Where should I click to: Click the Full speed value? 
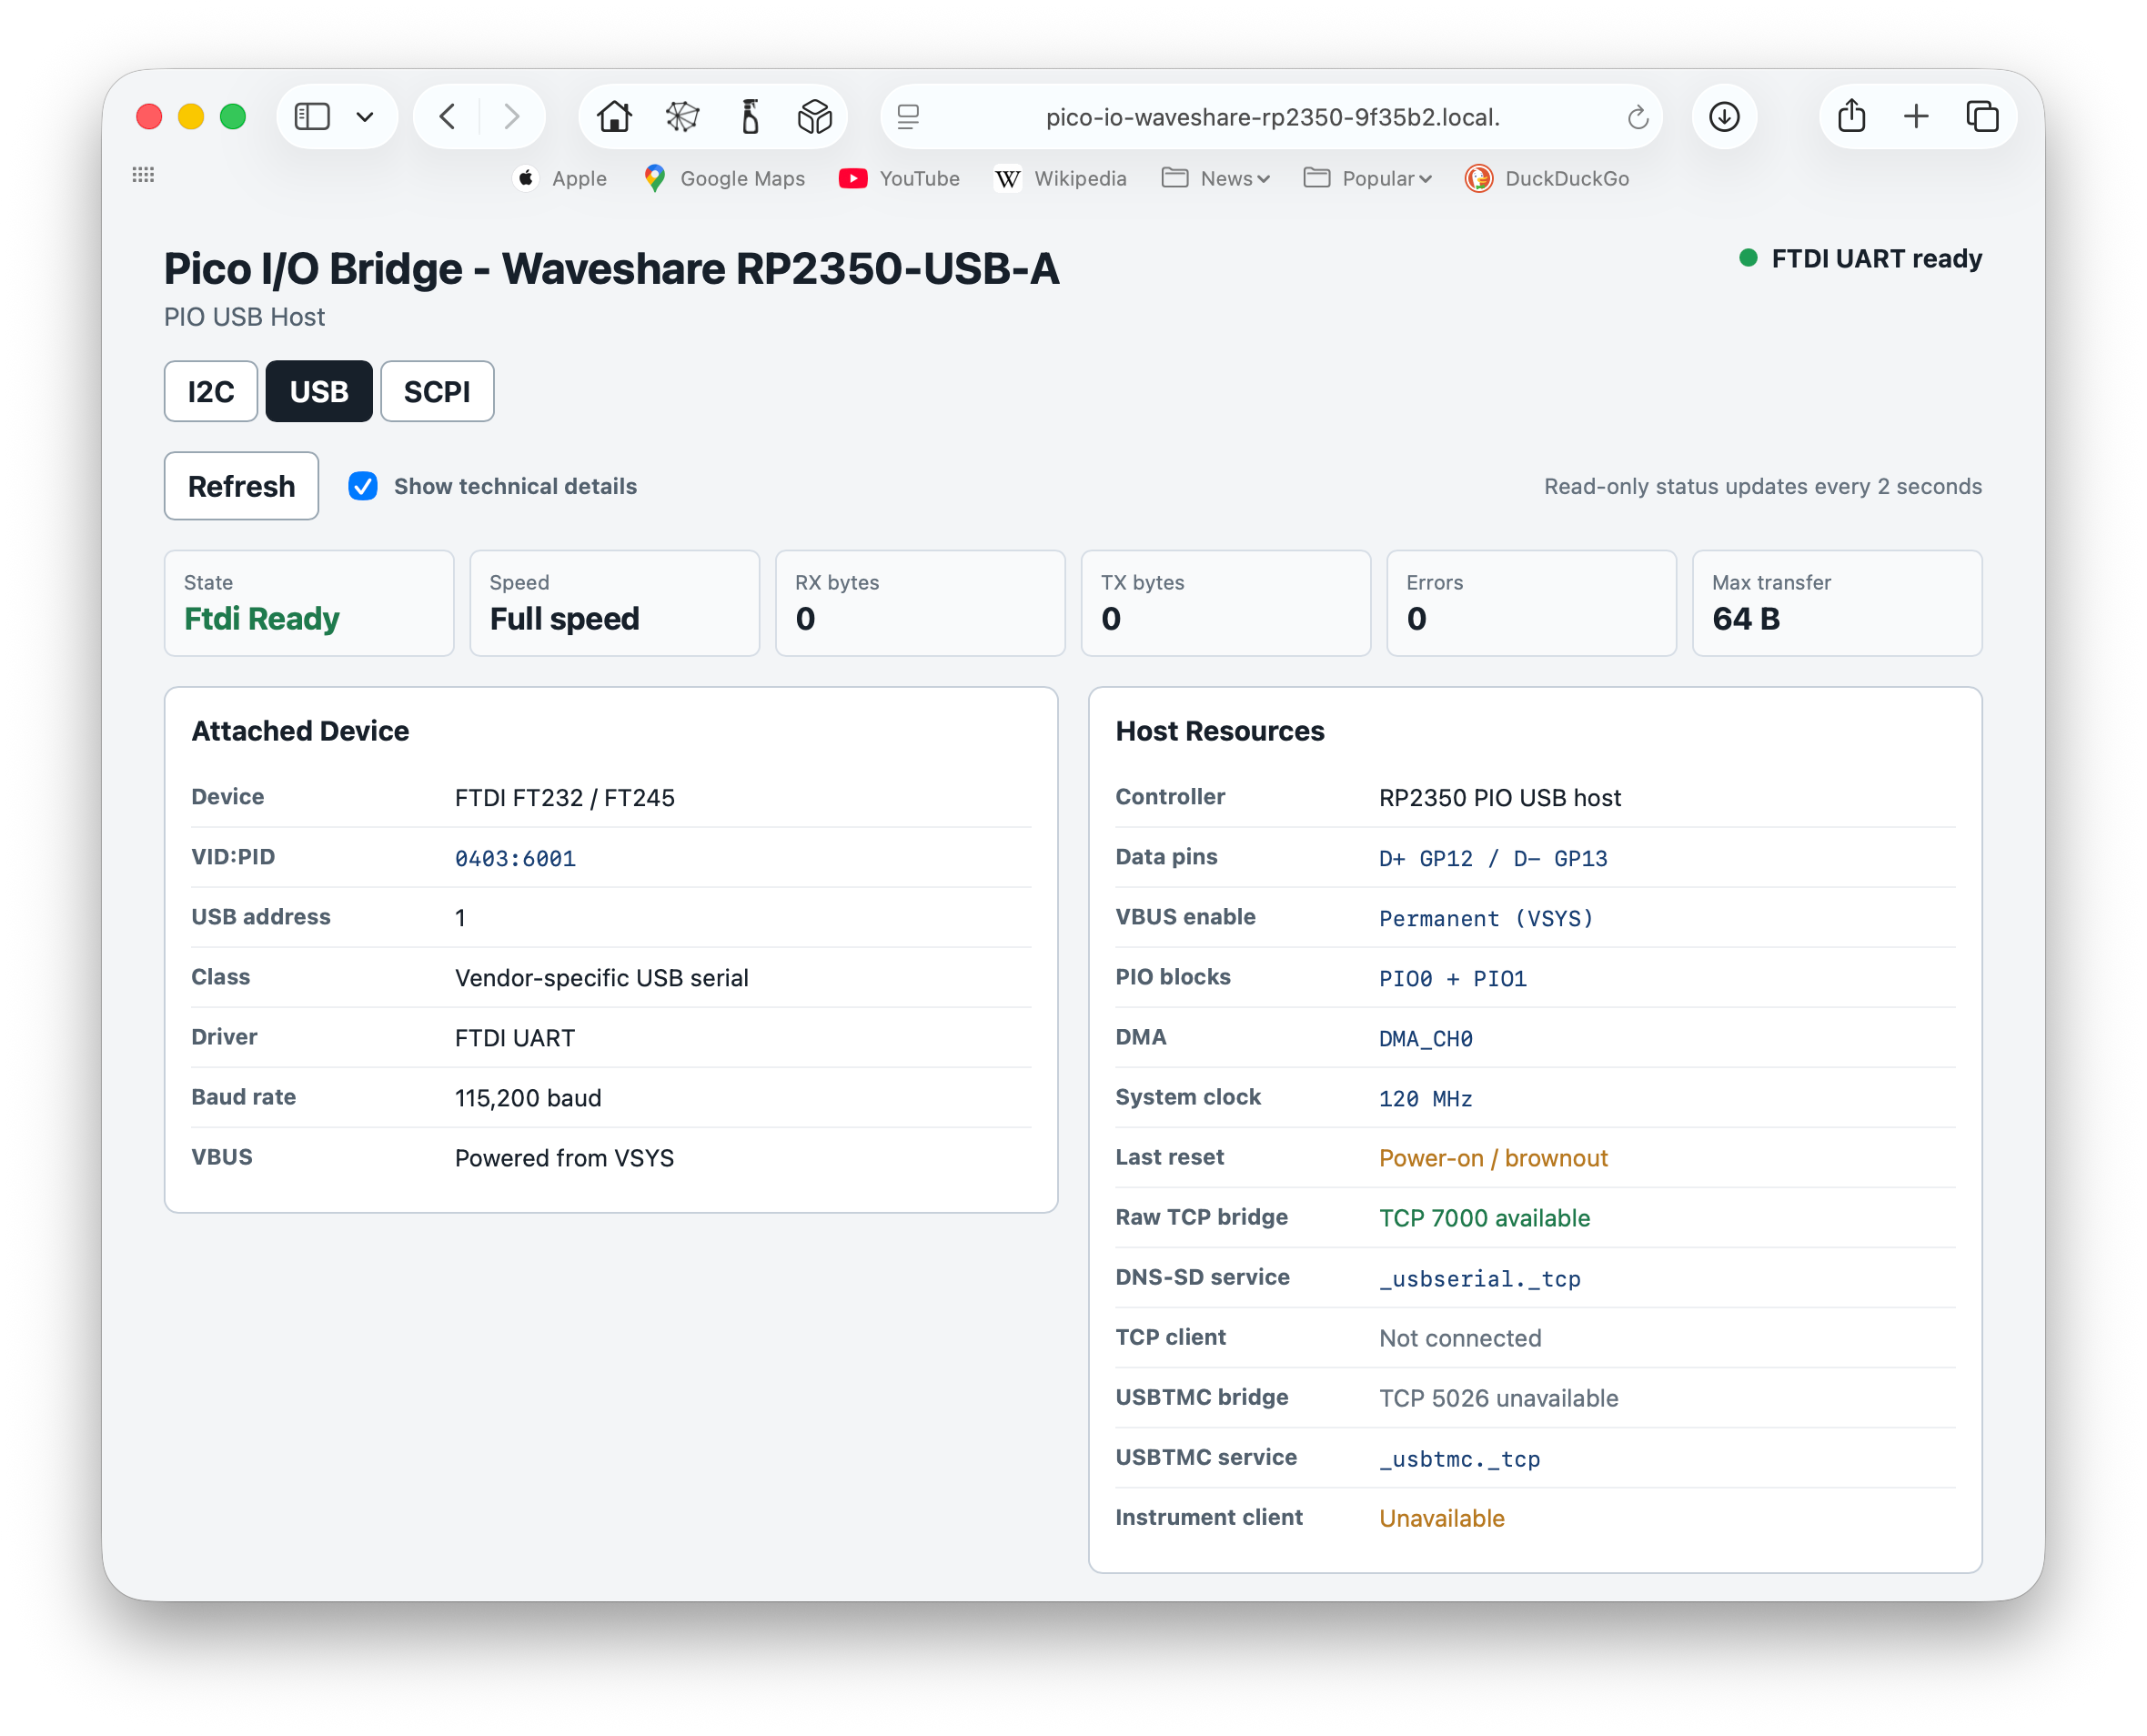(x=564, y=619)
